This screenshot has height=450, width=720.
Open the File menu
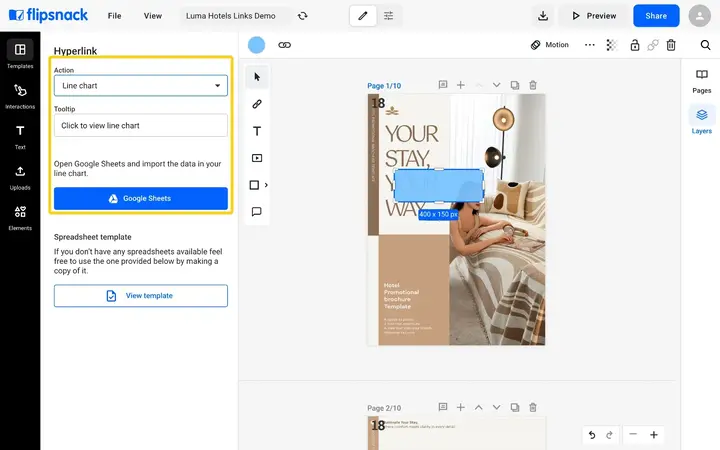point(114,16)
